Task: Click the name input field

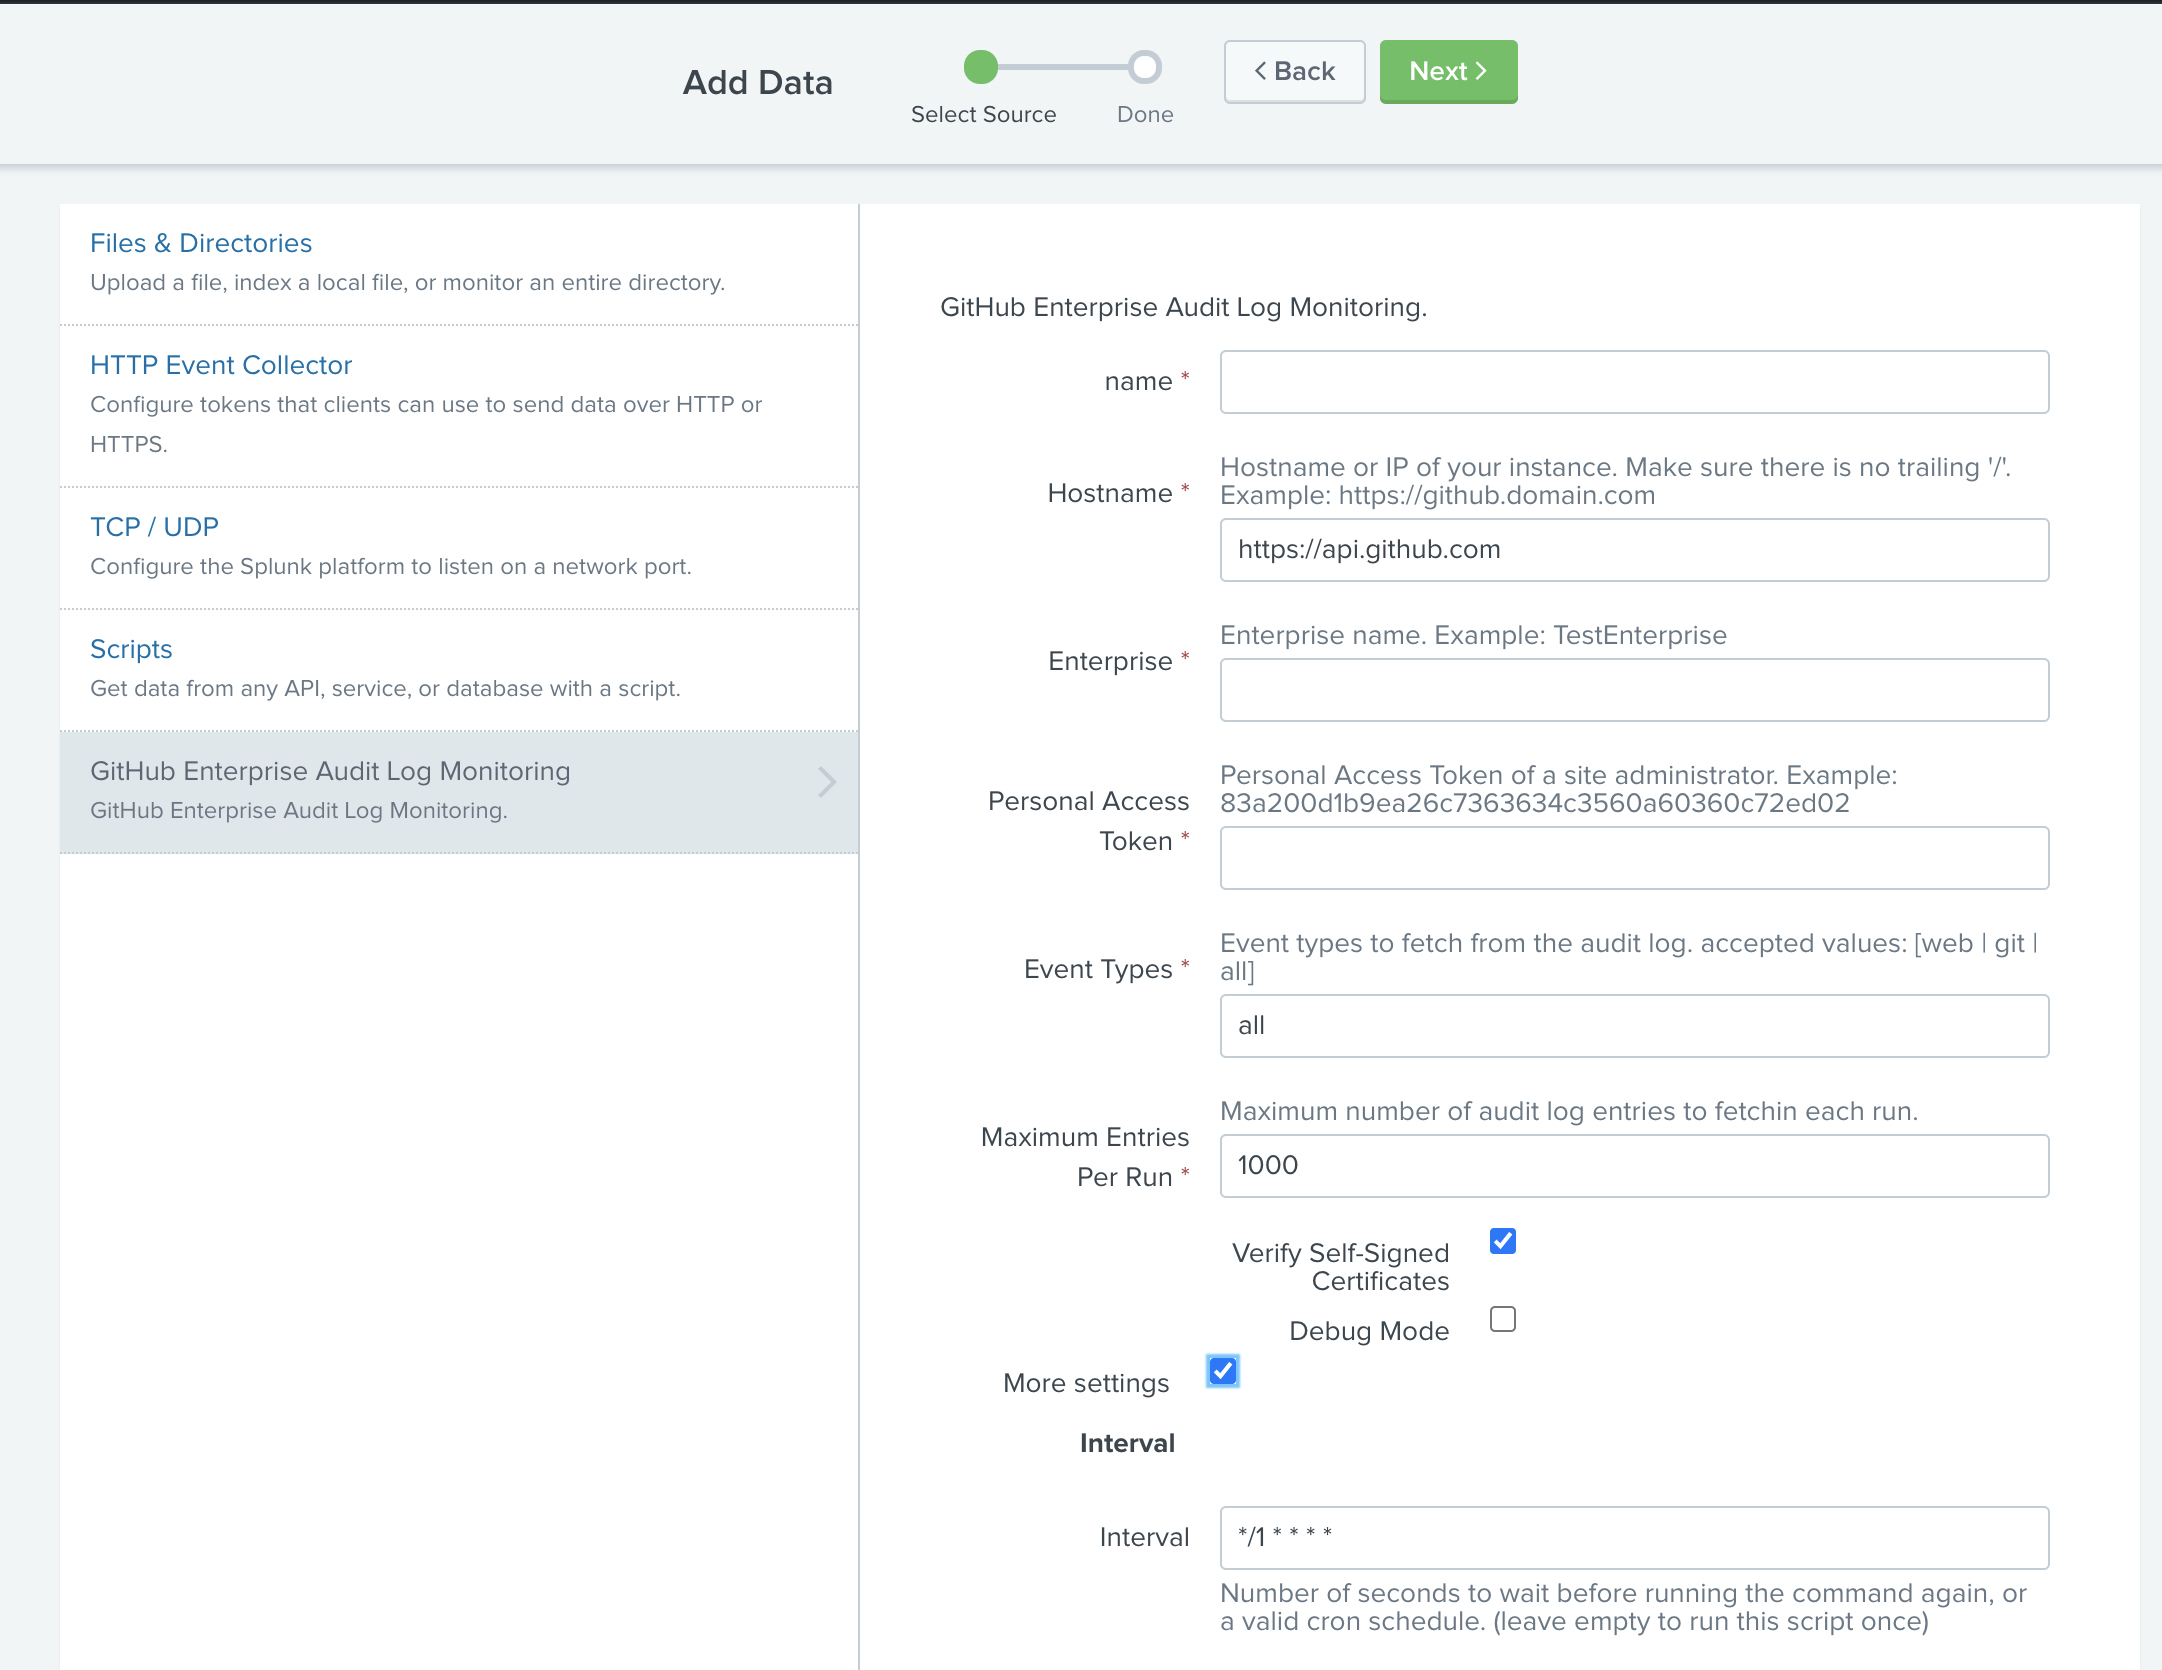Action: coord(1633,382)
